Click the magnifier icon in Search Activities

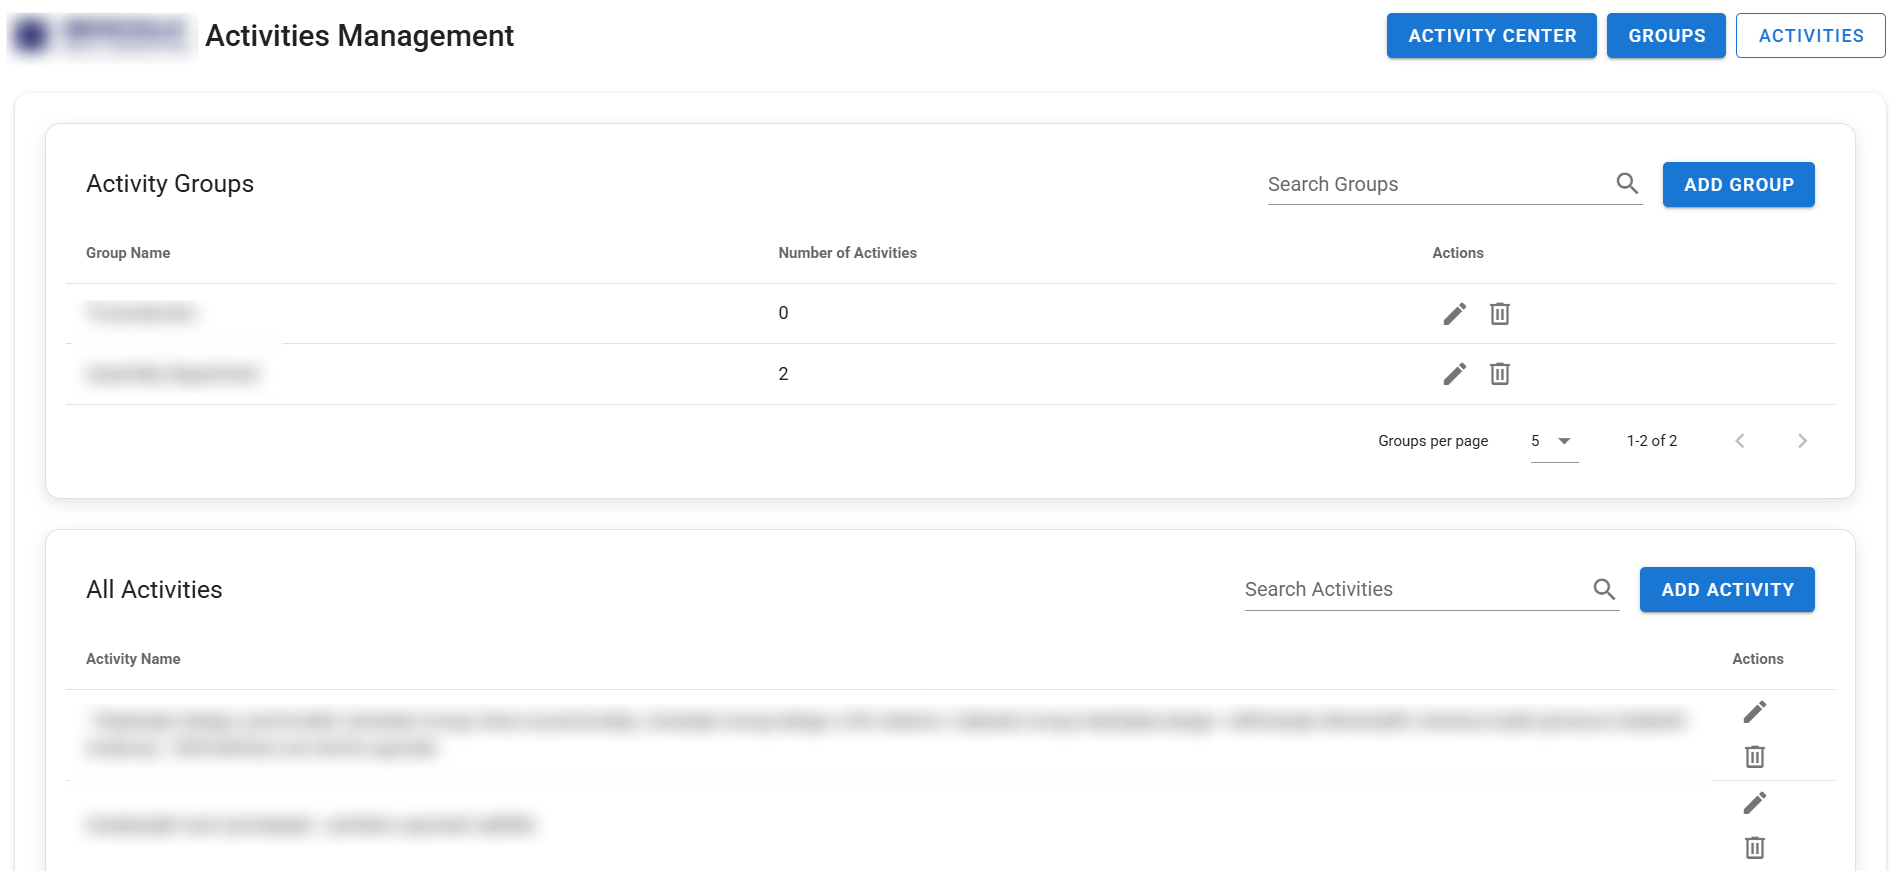1604,589
